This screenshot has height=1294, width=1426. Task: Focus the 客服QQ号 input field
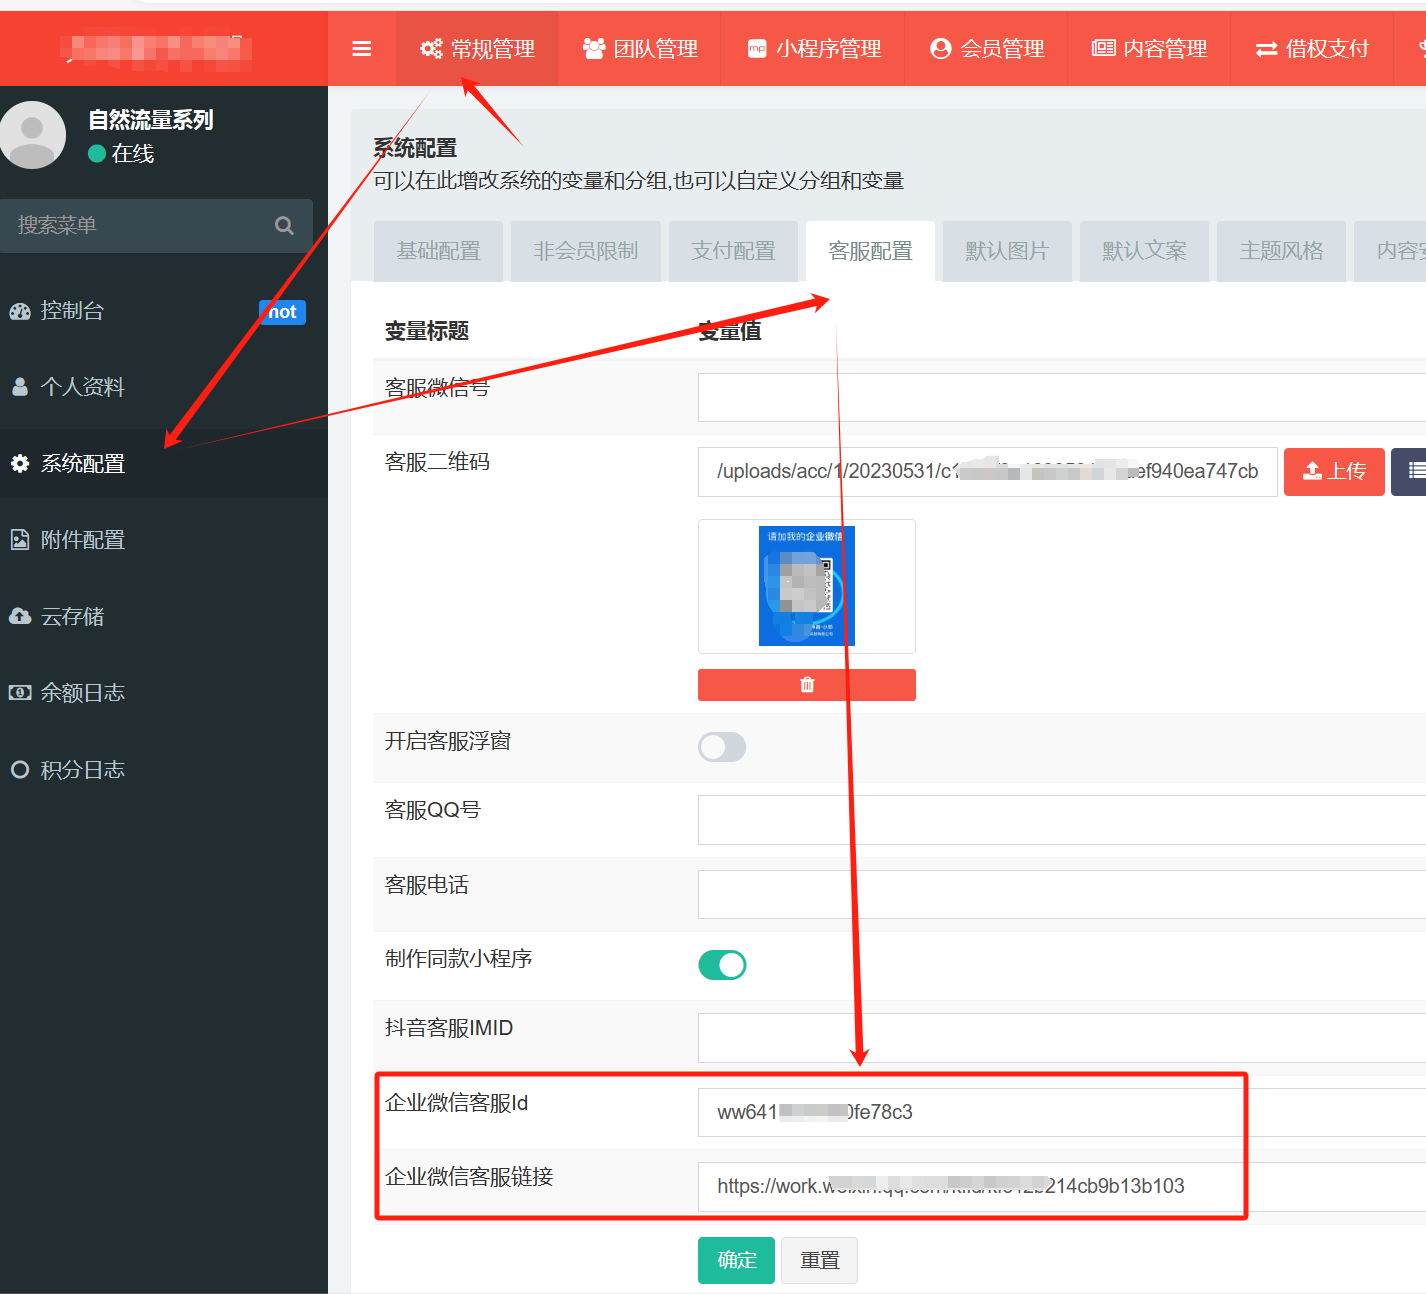(1061, 820)
